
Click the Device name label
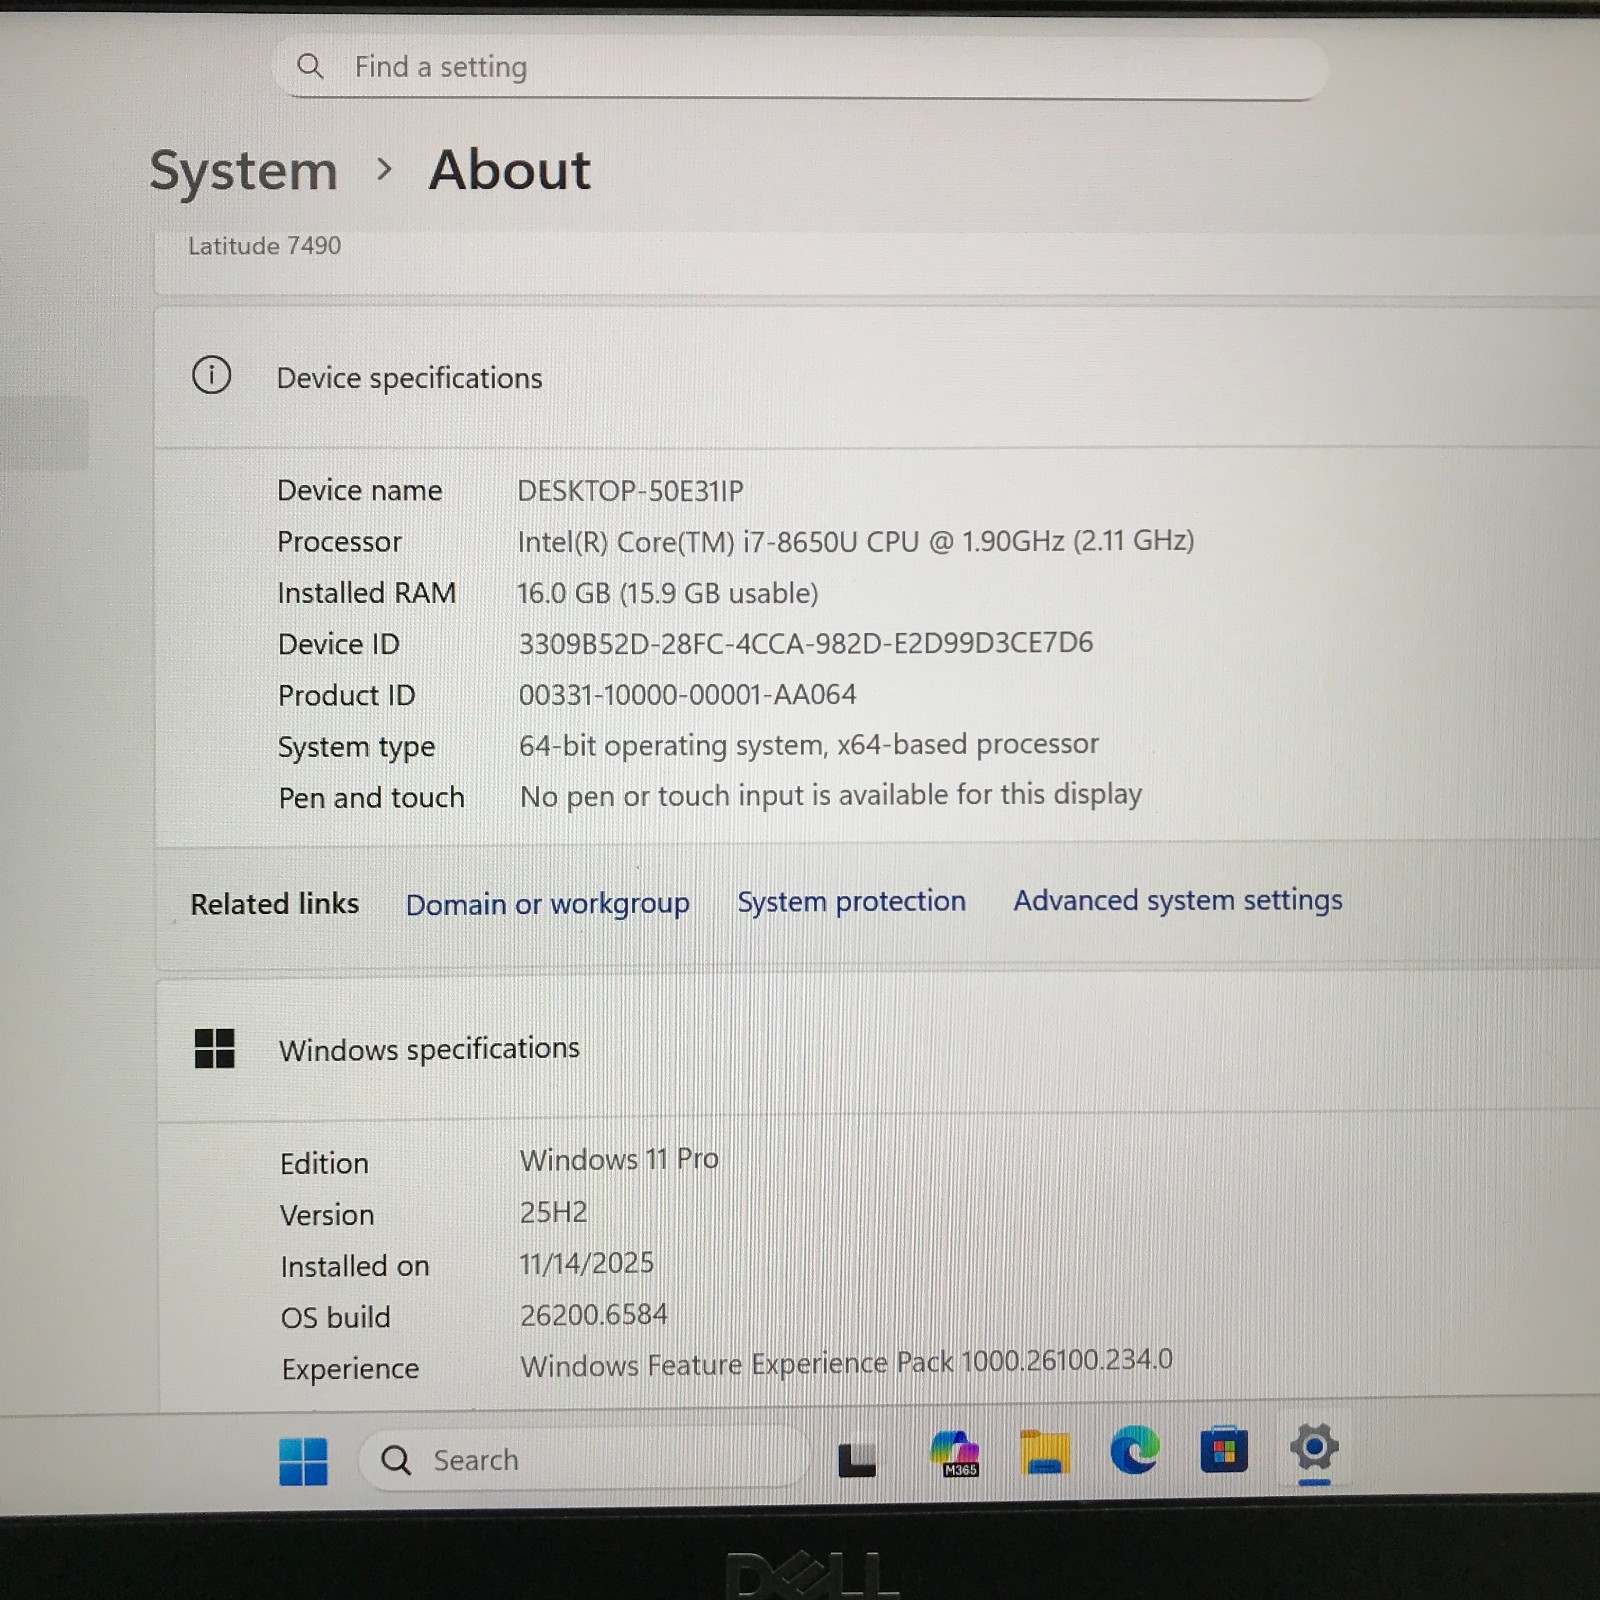coord(360,491)
